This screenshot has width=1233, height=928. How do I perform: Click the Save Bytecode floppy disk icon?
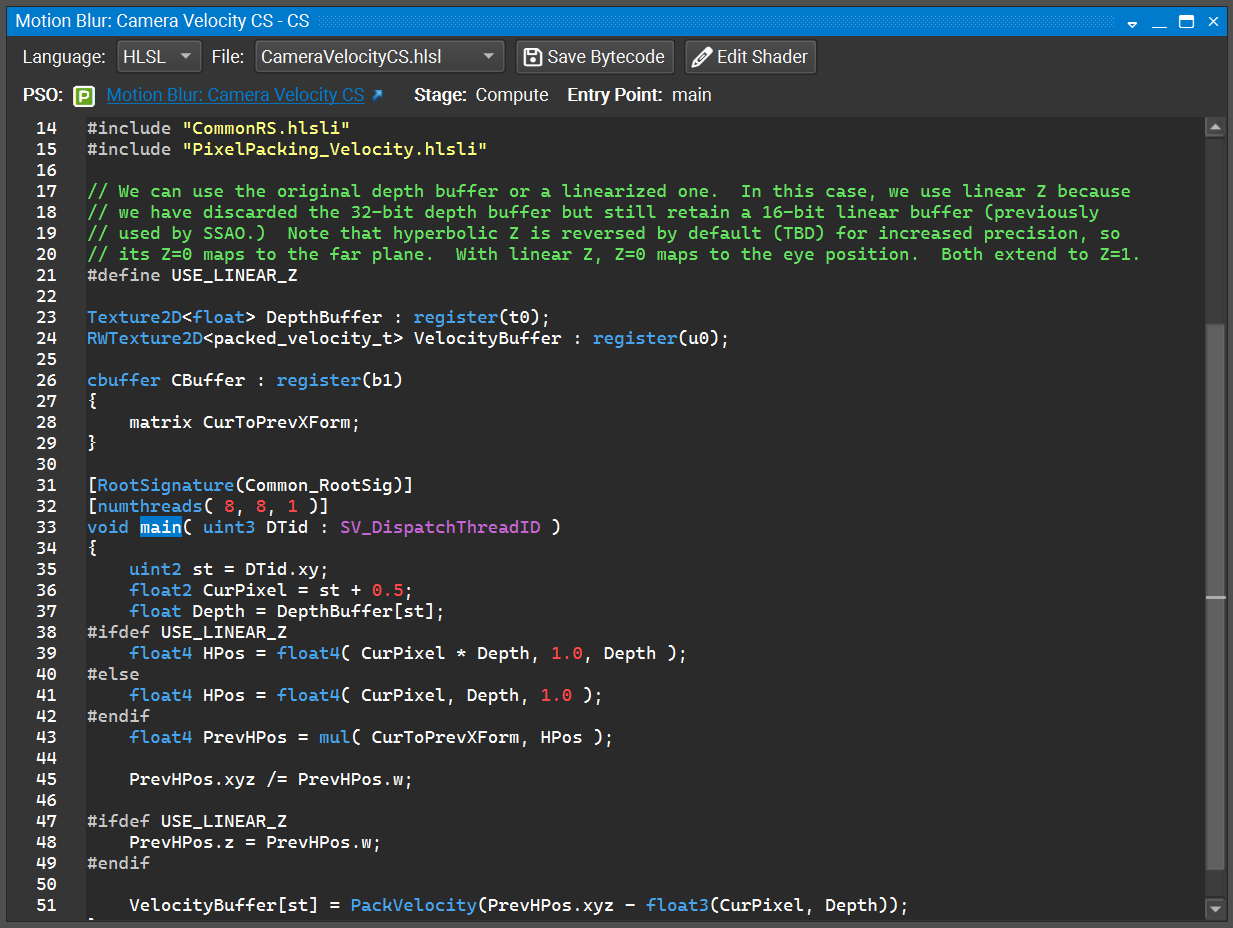click(531, 57)
